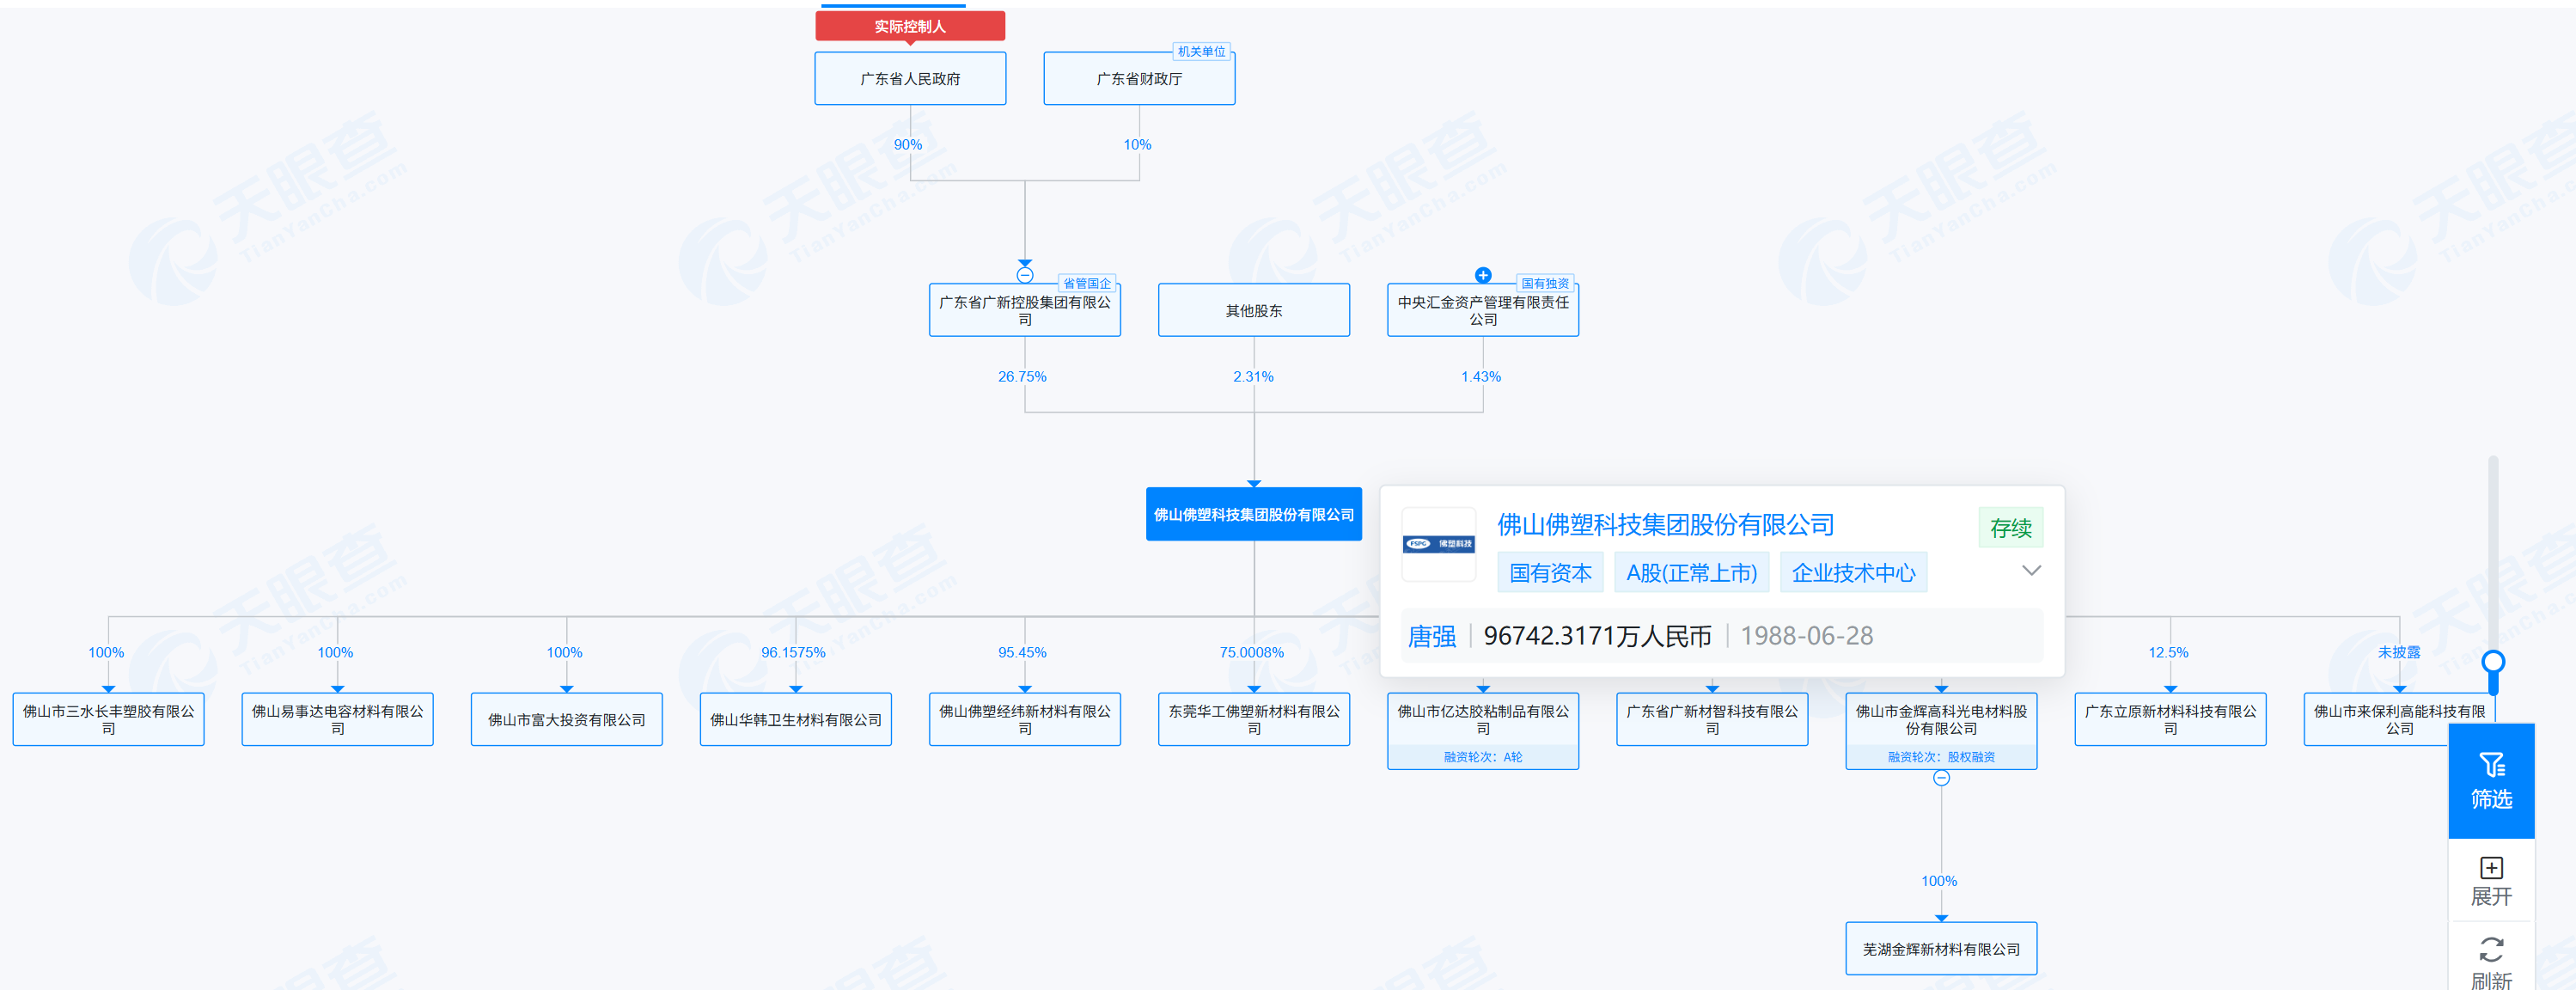This screenshot has width=2576, height=990.
Task: Click the 省管国企 tag label
Action: click(1087, 284)
